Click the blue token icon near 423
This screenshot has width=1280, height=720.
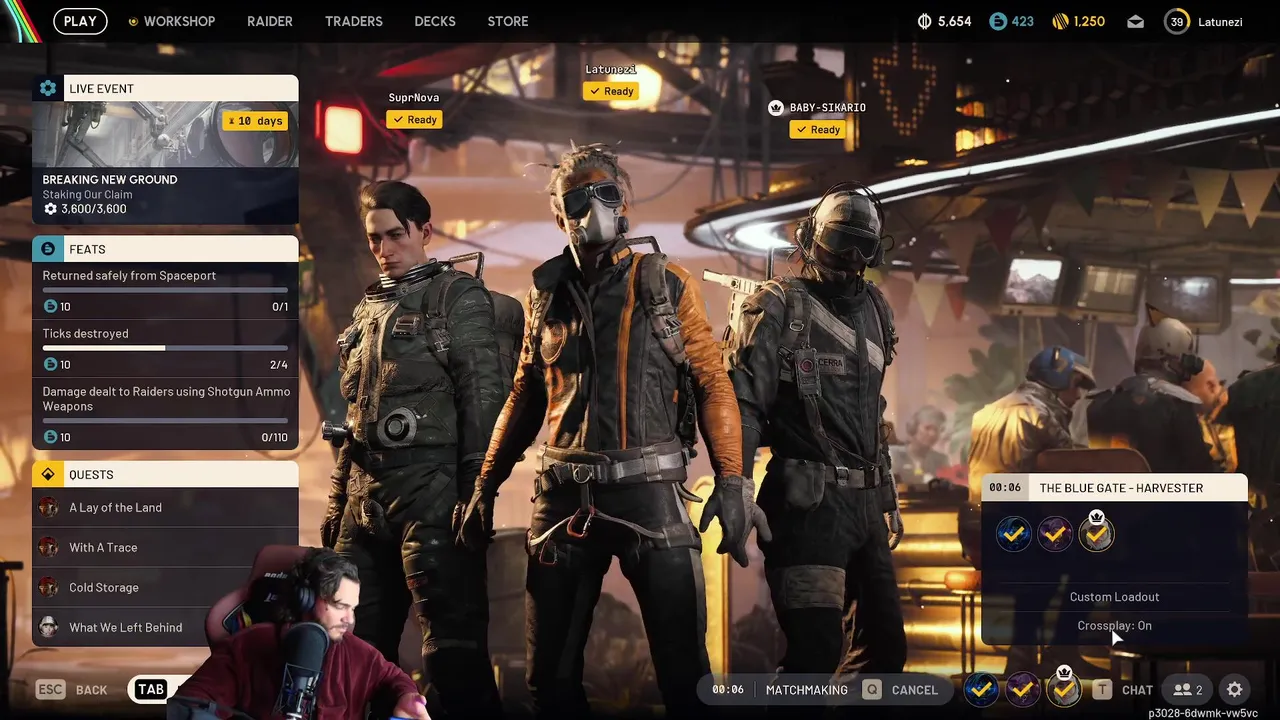(998, 21)
